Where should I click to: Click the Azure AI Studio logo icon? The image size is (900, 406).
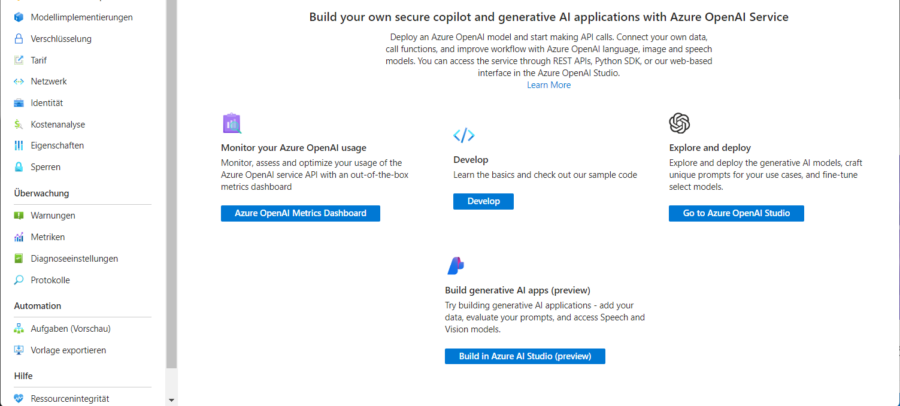(x=455, y=265)
